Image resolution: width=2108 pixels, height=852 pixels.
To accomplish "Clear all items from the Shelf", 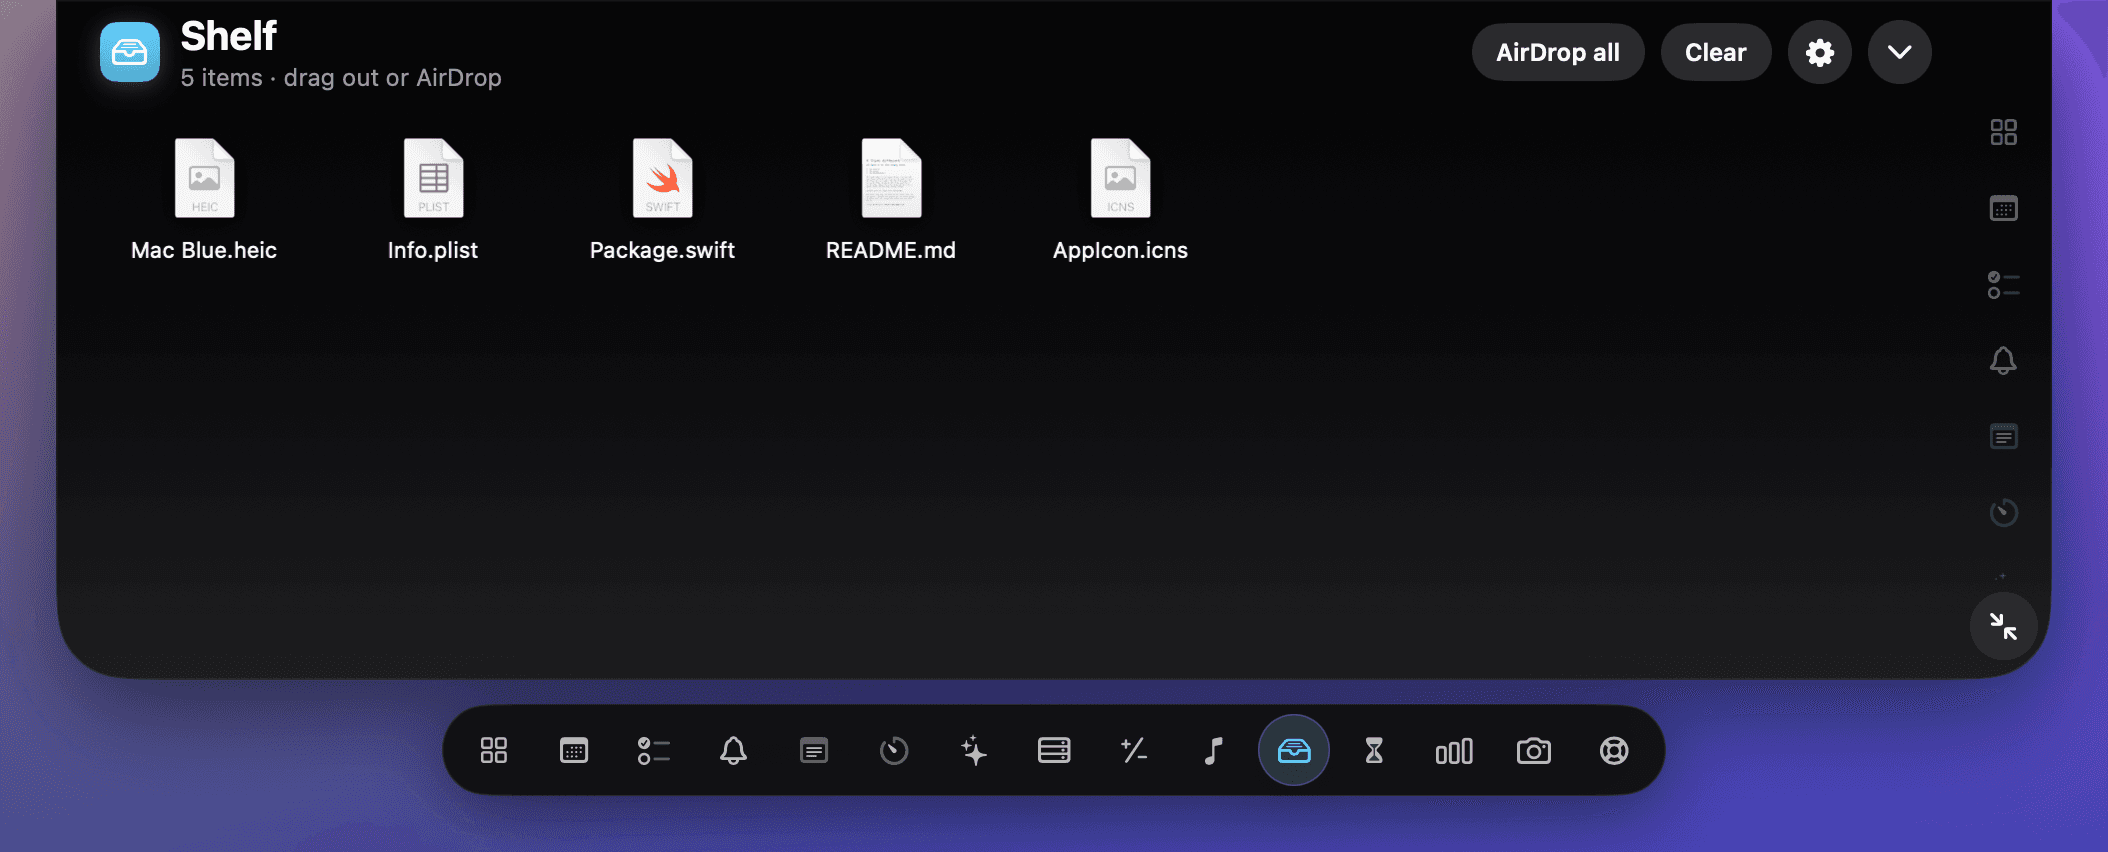I will pyautogui.click(x=1716, y=52).
